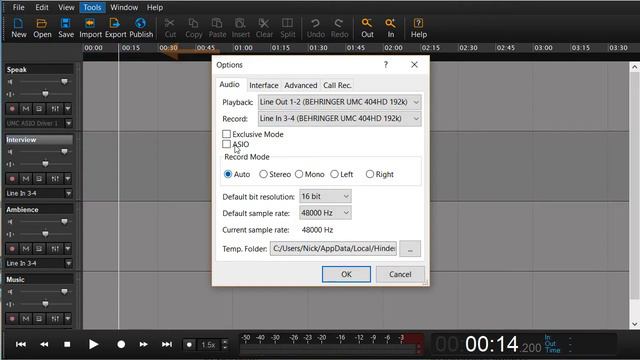640x360 pixels.
Task: Zoom in with the In magnifier icon
Action: tap(391, 28)
